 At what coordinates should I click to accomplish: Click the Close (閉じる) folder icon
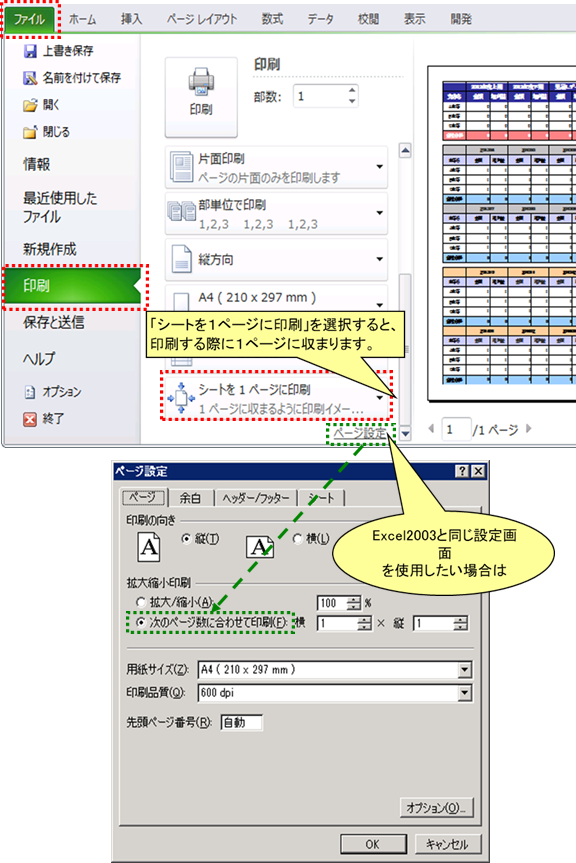click(x=30, y=132)
